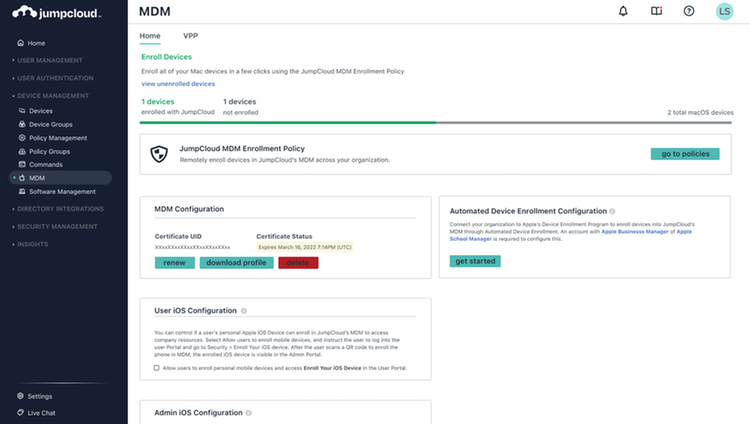
Task: Click the '2 total macOS devices' text
Action: click(700, 112)
